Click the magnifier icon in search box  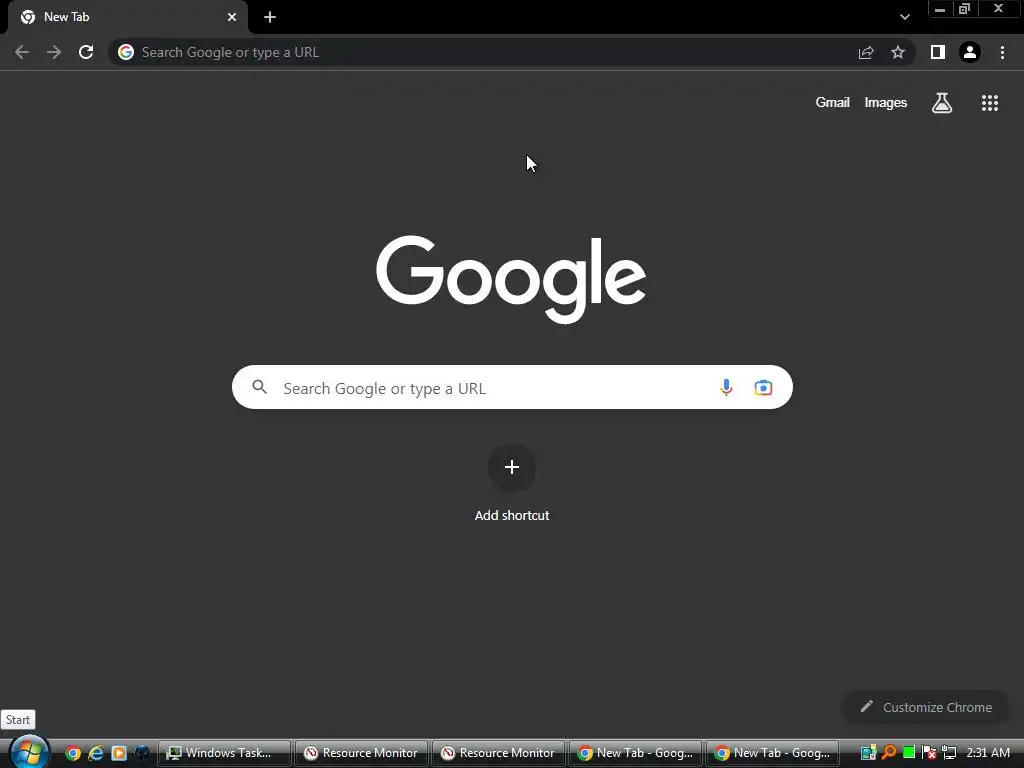[260, 387]
